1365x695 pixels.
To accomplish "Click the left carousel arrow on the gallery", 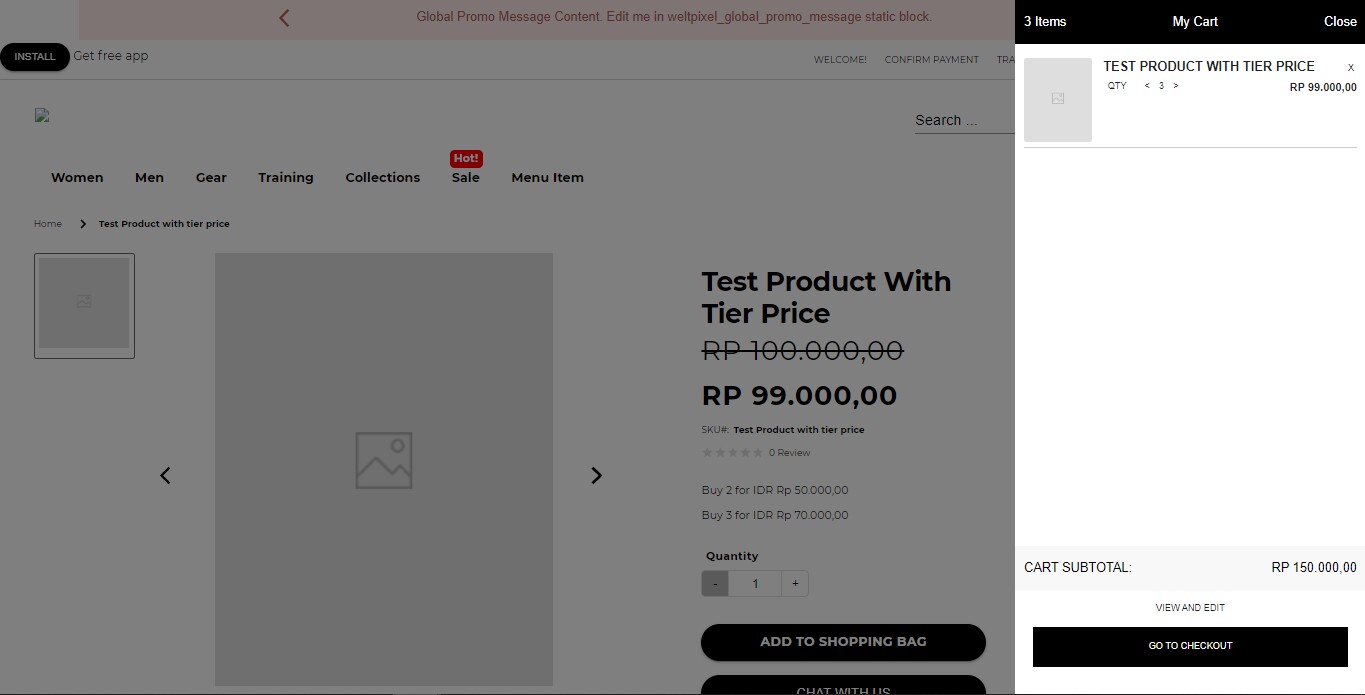I will (165, 475).
